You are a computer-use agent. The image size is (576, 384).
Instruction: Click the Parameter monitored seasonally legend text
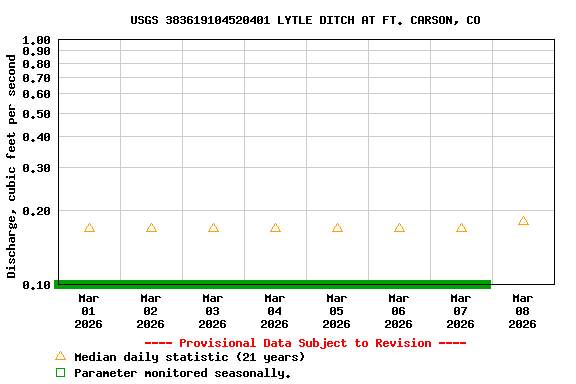click(x=183, y=373)
